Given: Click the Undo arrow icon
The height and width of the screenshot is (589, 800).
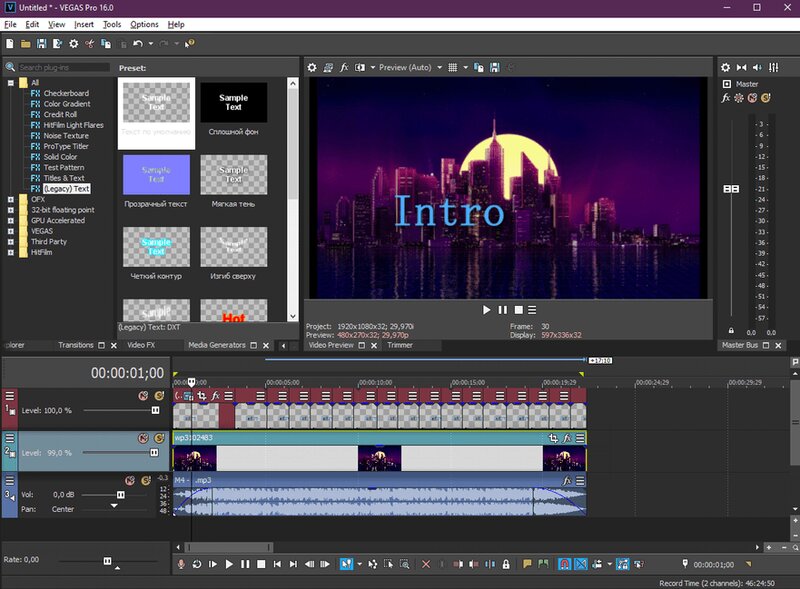Looking at the screenshot, I should coord(138,42).
